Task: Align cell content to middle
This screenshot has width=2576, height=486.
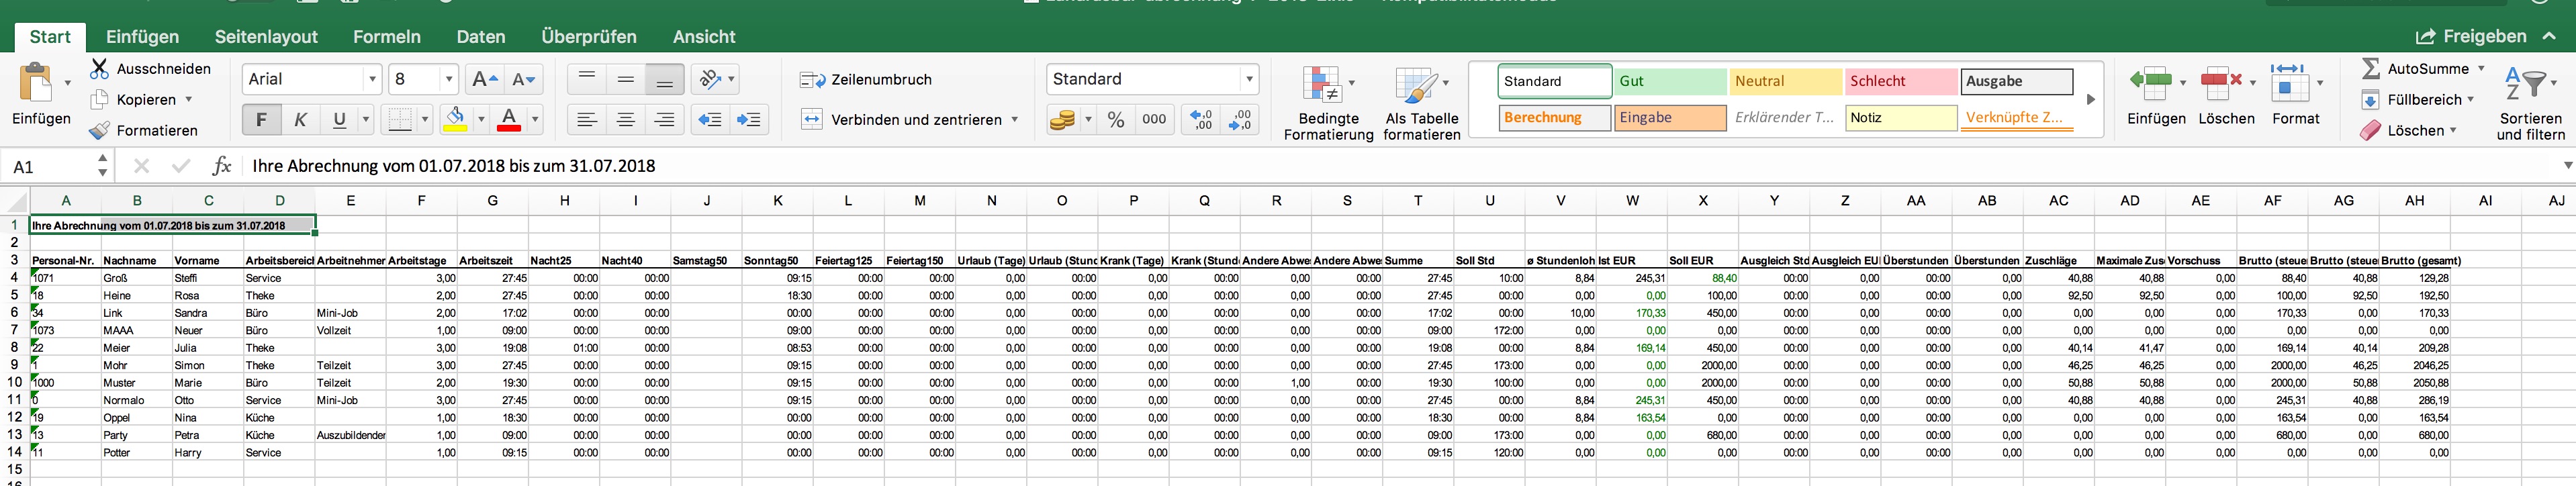Action: (x=626, y=80)
